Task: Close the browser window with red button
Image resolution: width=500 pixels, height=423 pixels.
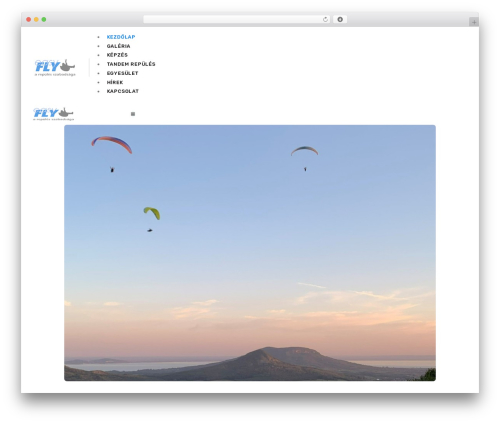Action: (x=29, y=20)
